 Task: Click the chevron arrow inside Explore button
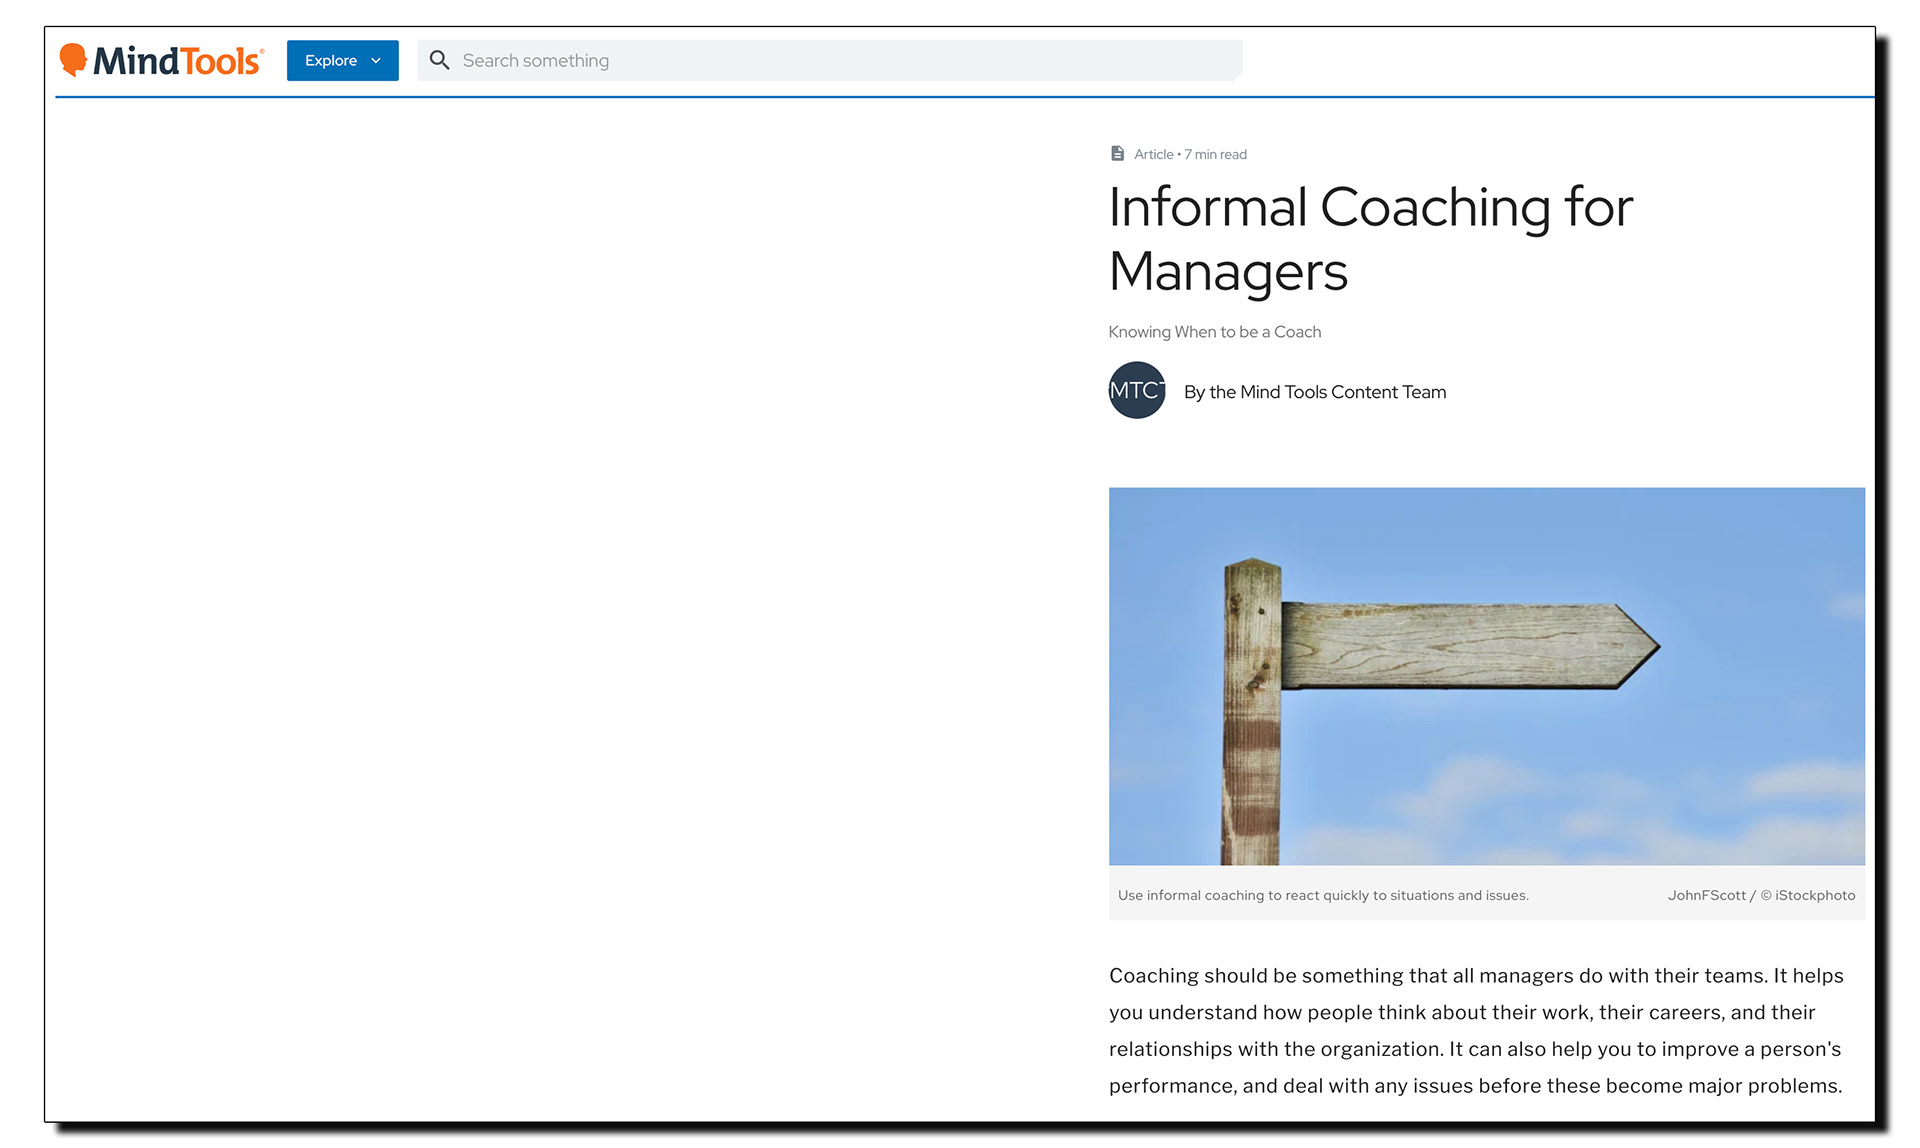[x=376, y=61]
